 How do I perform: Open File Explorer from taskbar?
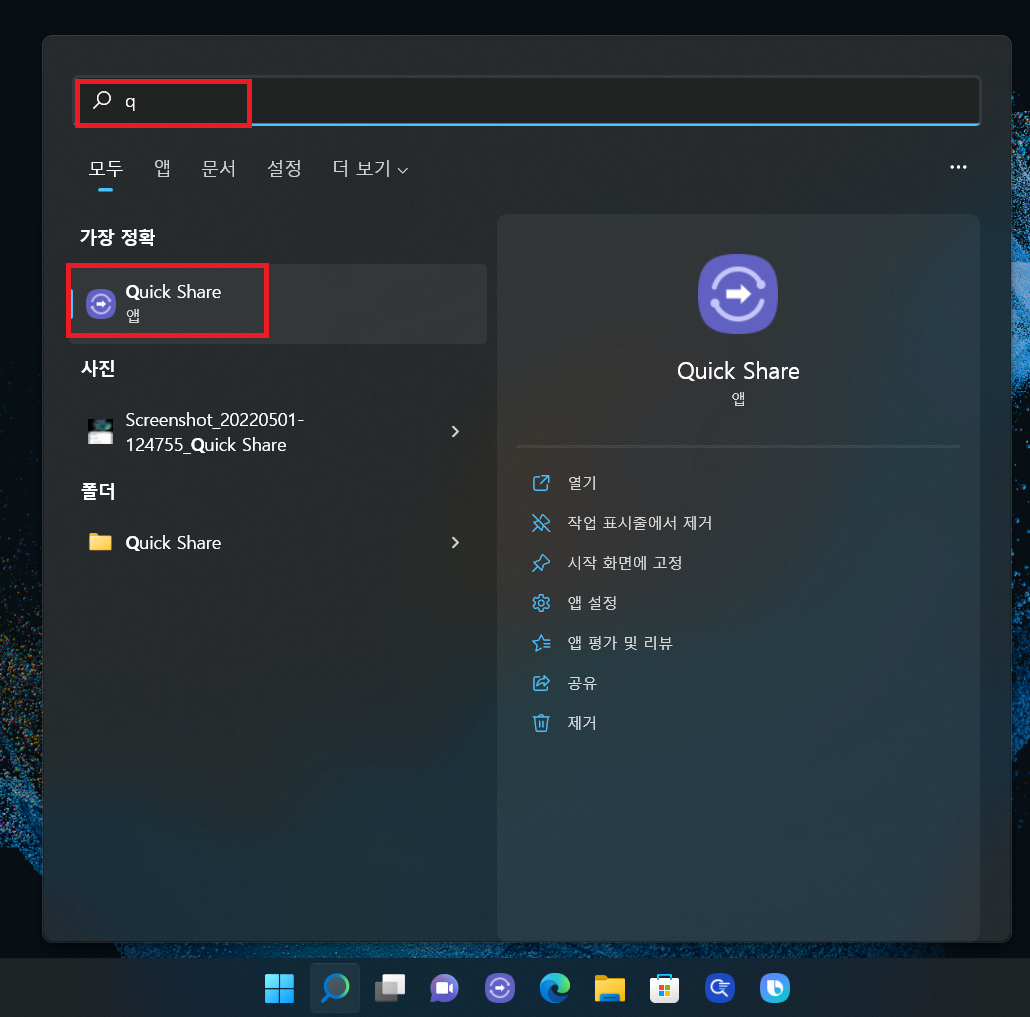click(x=610, y=988)
